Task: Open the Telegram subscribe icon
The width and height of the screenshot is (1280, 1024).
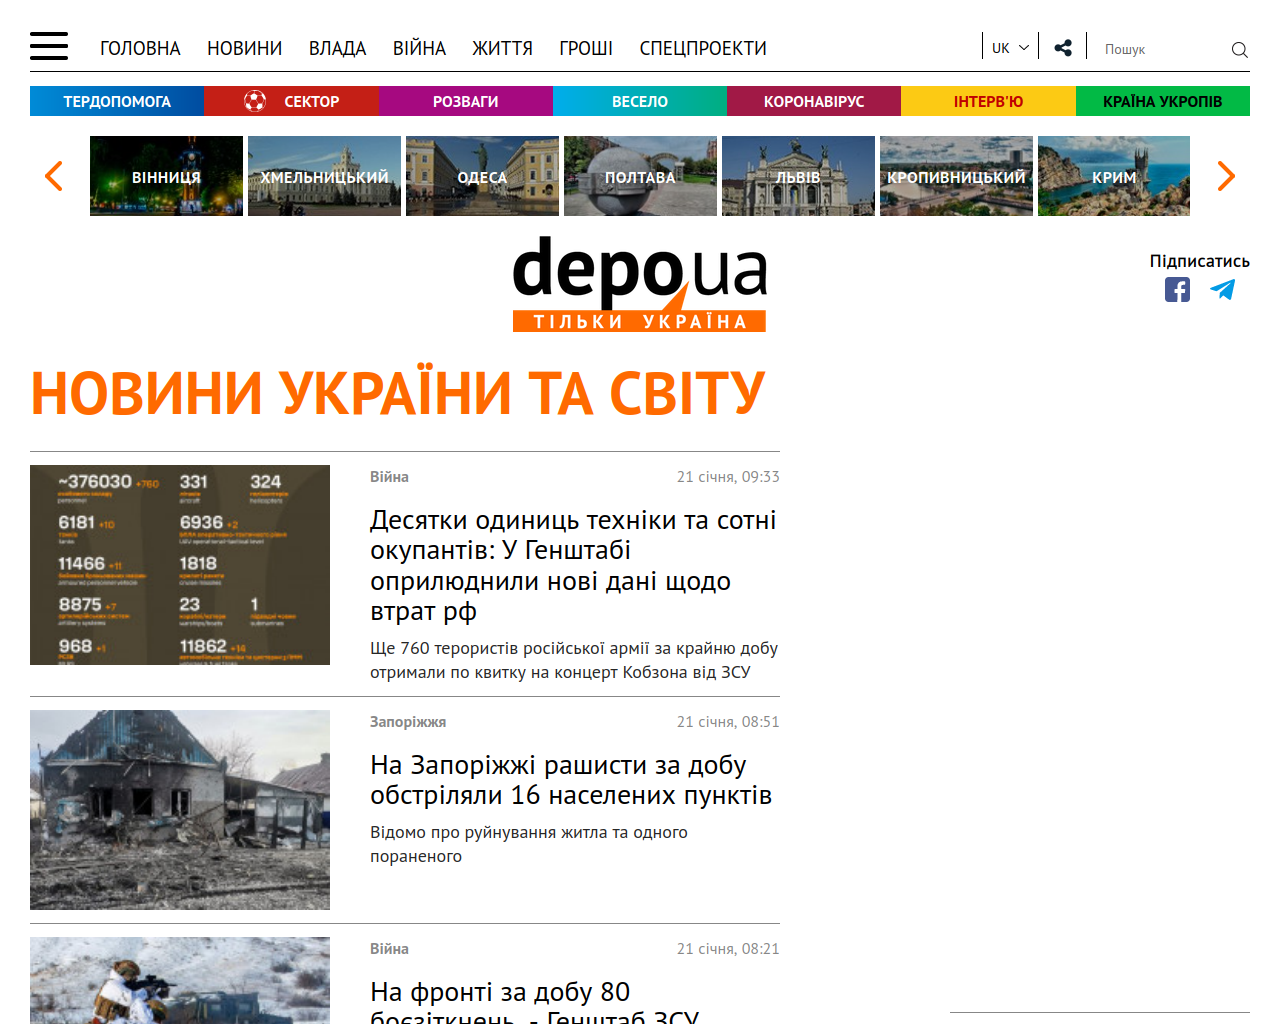Action: (1222, 290)
